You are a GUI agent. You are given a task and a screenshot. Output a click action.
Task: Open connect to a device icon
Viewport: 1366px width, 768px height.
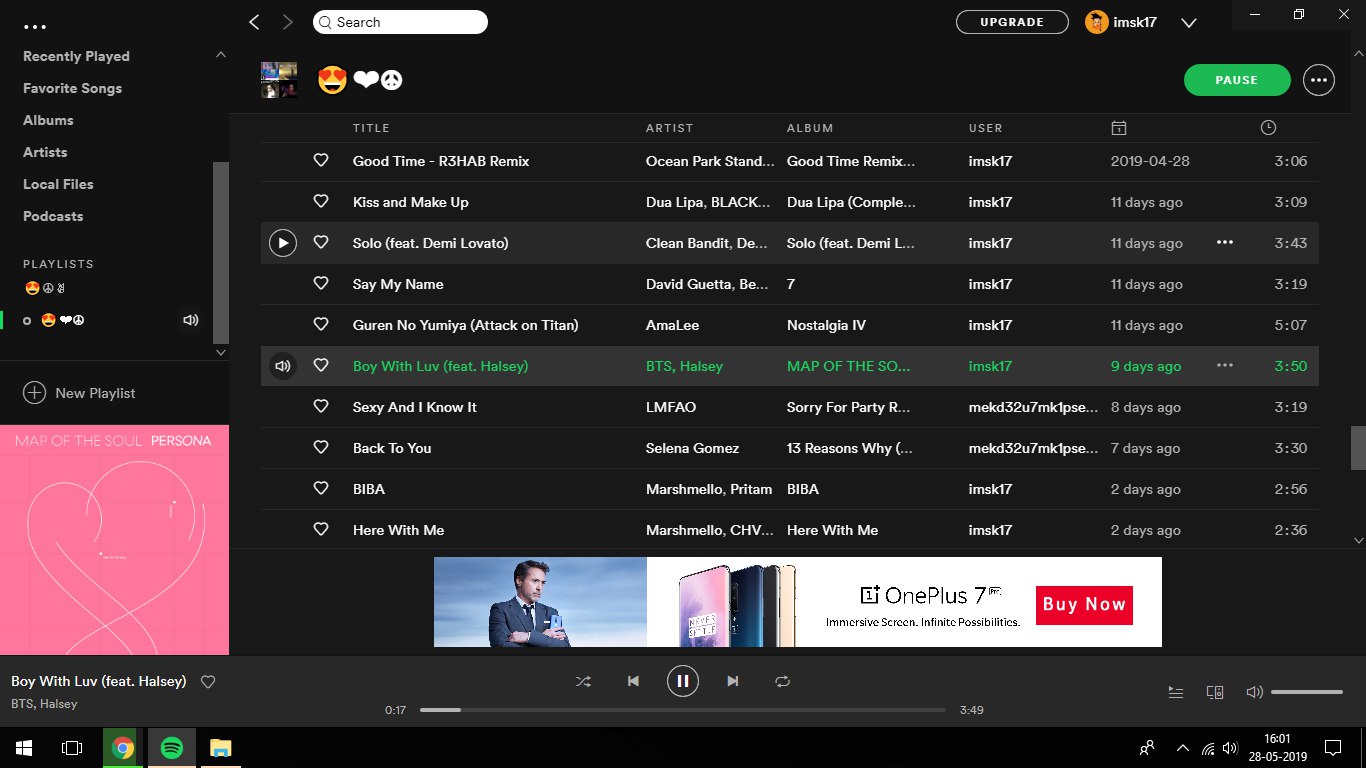(1215, 692)
